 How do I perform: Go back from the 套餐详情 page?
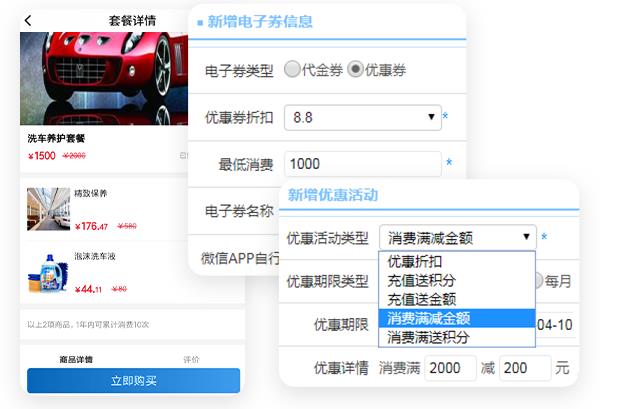[x=28, y=21]
